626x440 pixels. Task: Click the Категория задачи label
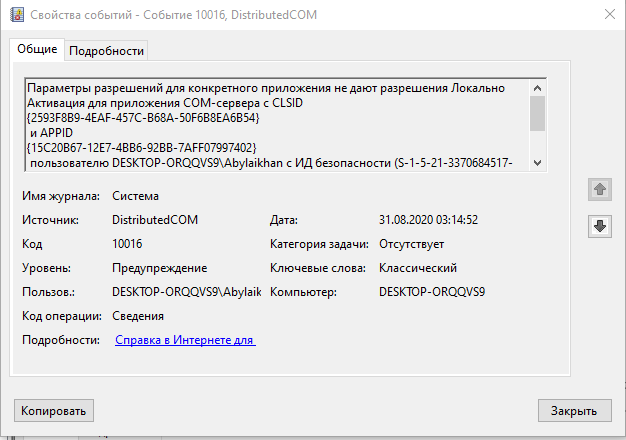pos(319,244)
